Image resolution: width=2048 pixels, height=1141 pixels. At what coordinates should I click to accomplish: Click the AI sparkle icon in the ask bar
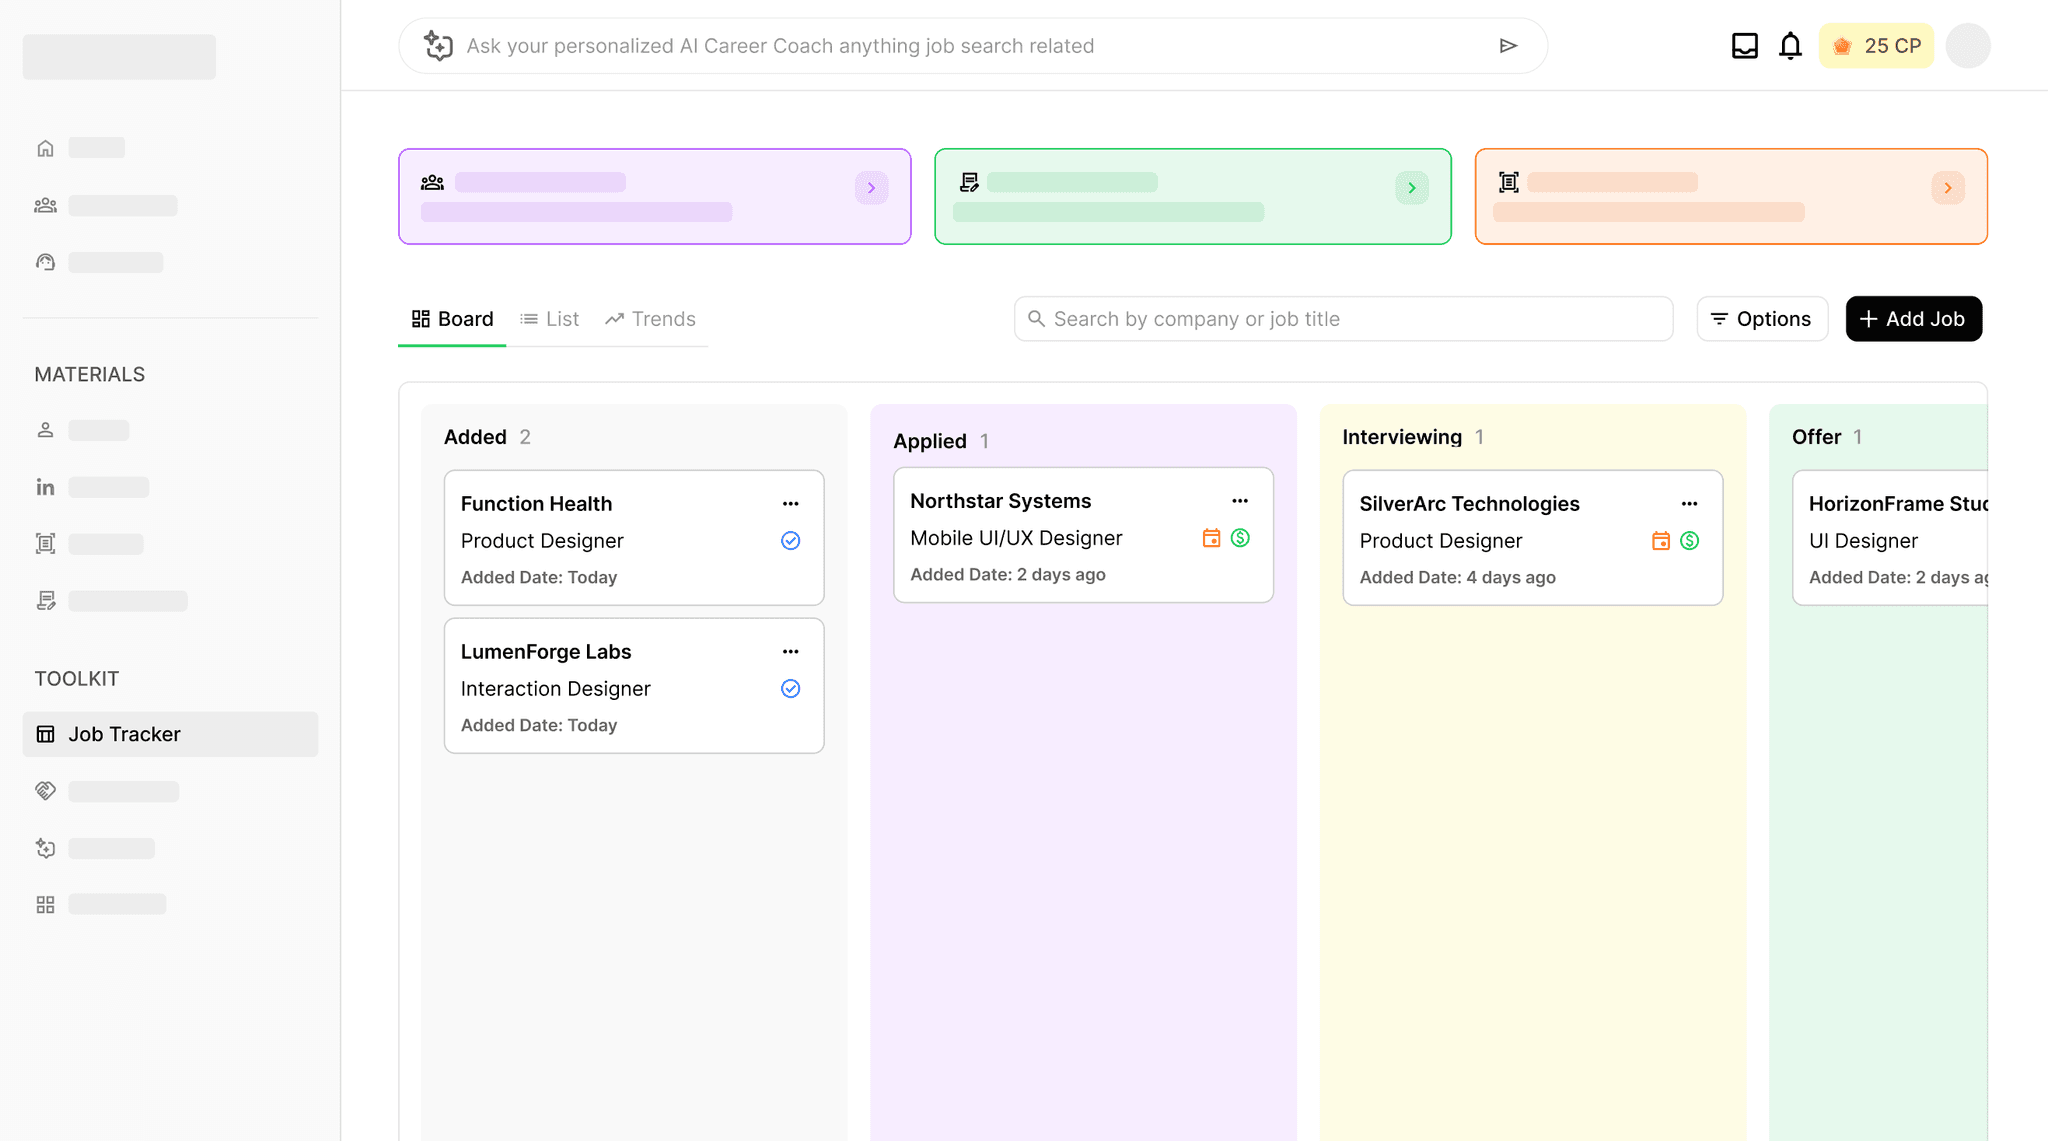[x=438, y=46]
